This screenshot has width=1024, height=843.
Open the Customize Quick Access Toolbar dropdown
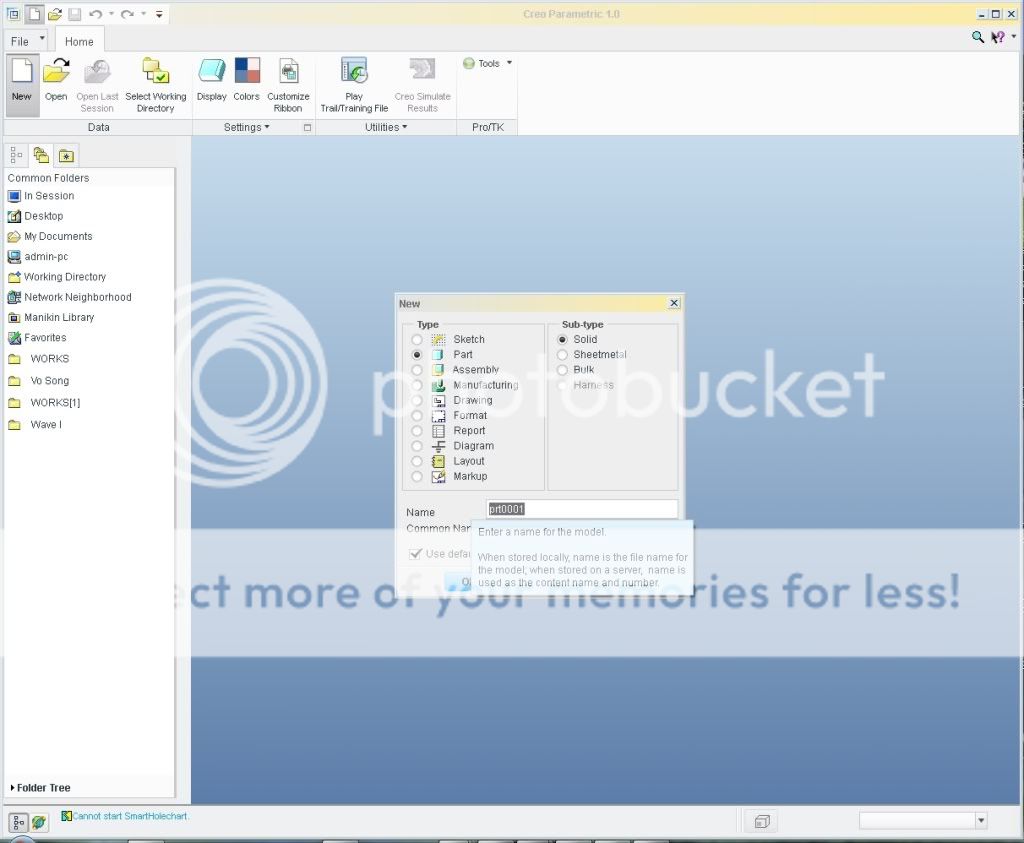tap(159, 14)
